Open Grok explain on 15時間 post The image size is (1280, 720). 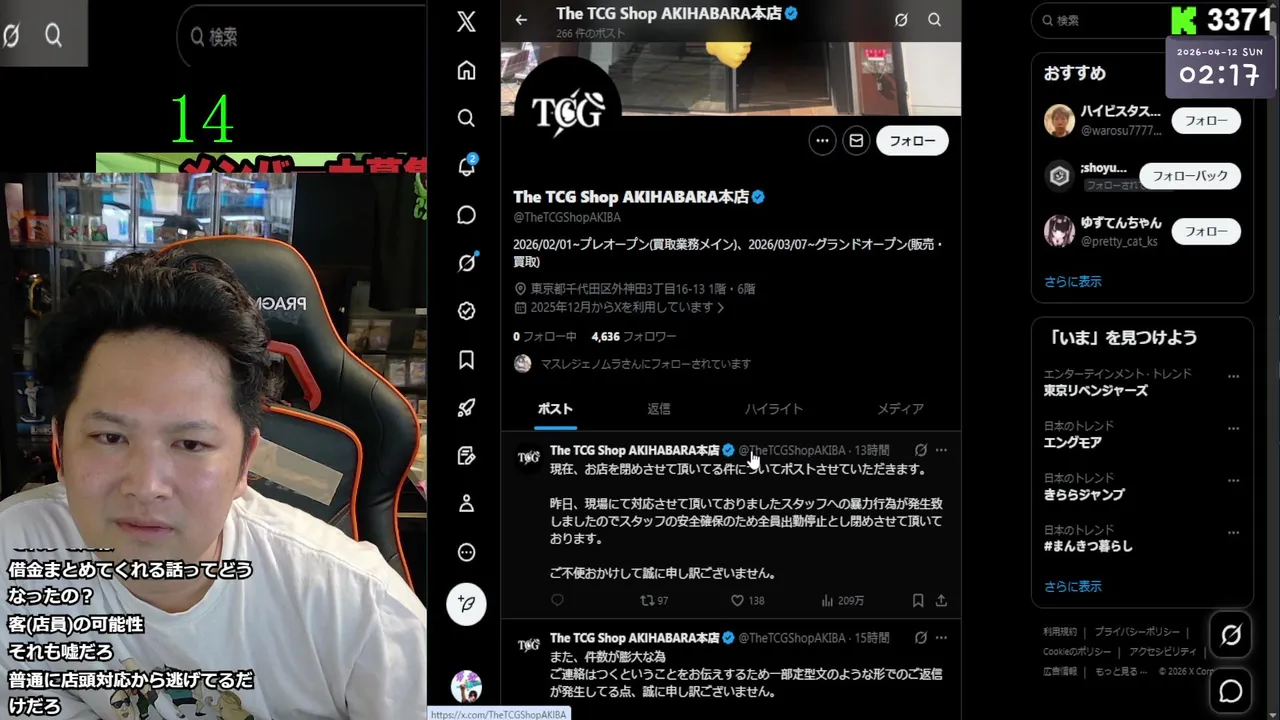pos(921,637)
